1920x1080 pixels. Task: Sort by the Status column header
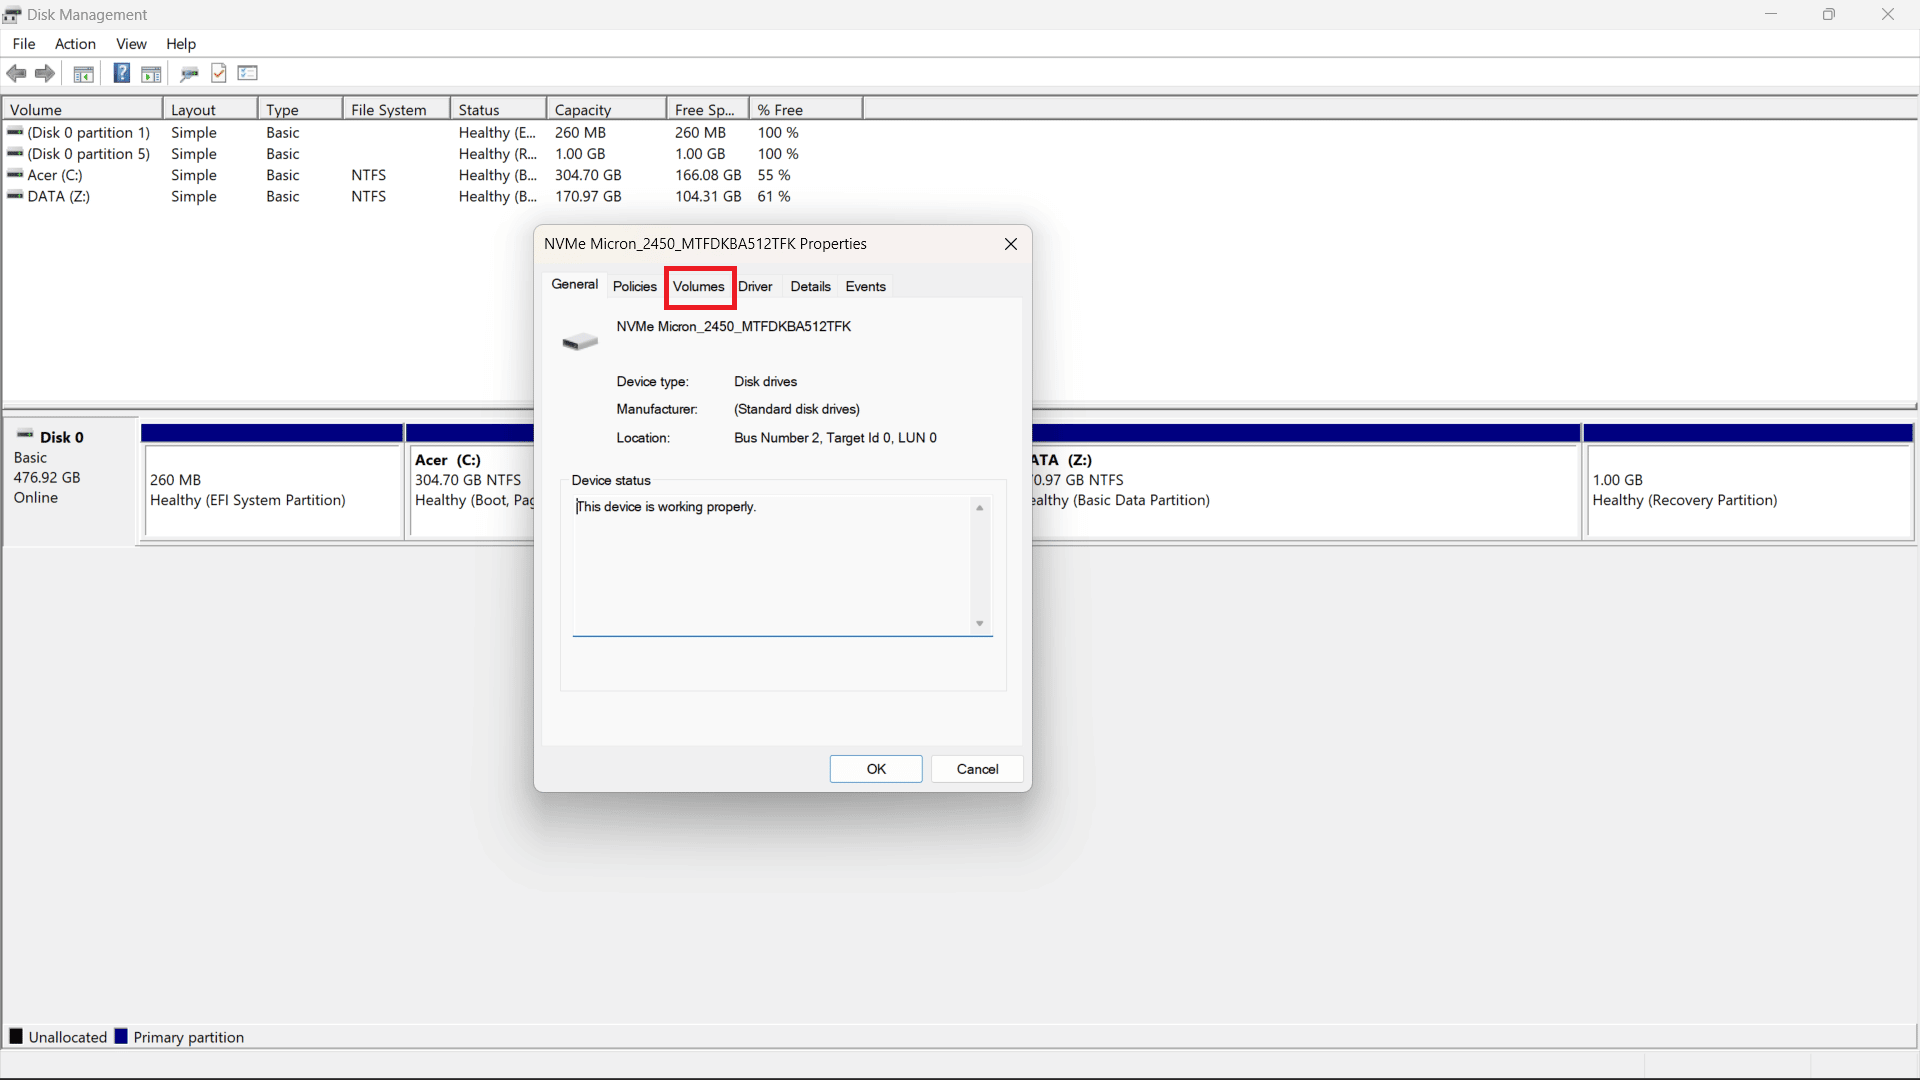click(x=498, y=109)
